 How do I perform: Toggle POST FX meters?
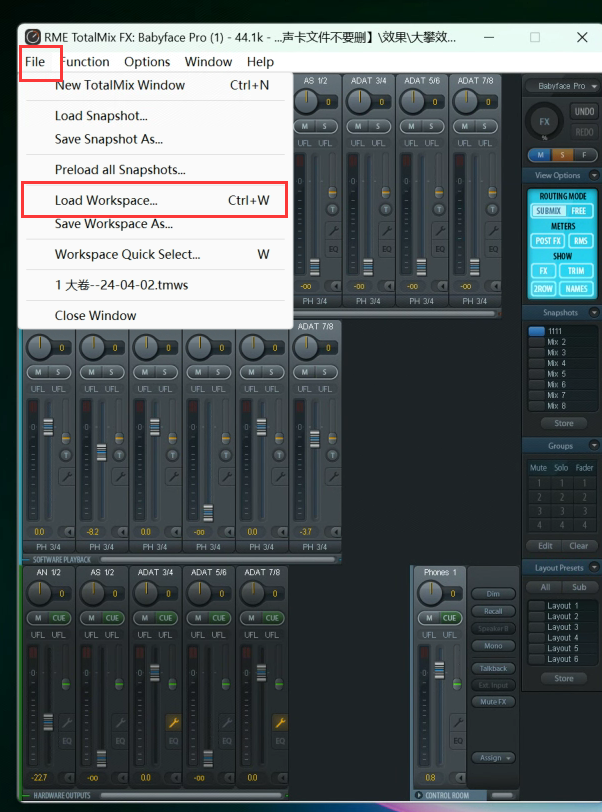(x=548, y=241)
